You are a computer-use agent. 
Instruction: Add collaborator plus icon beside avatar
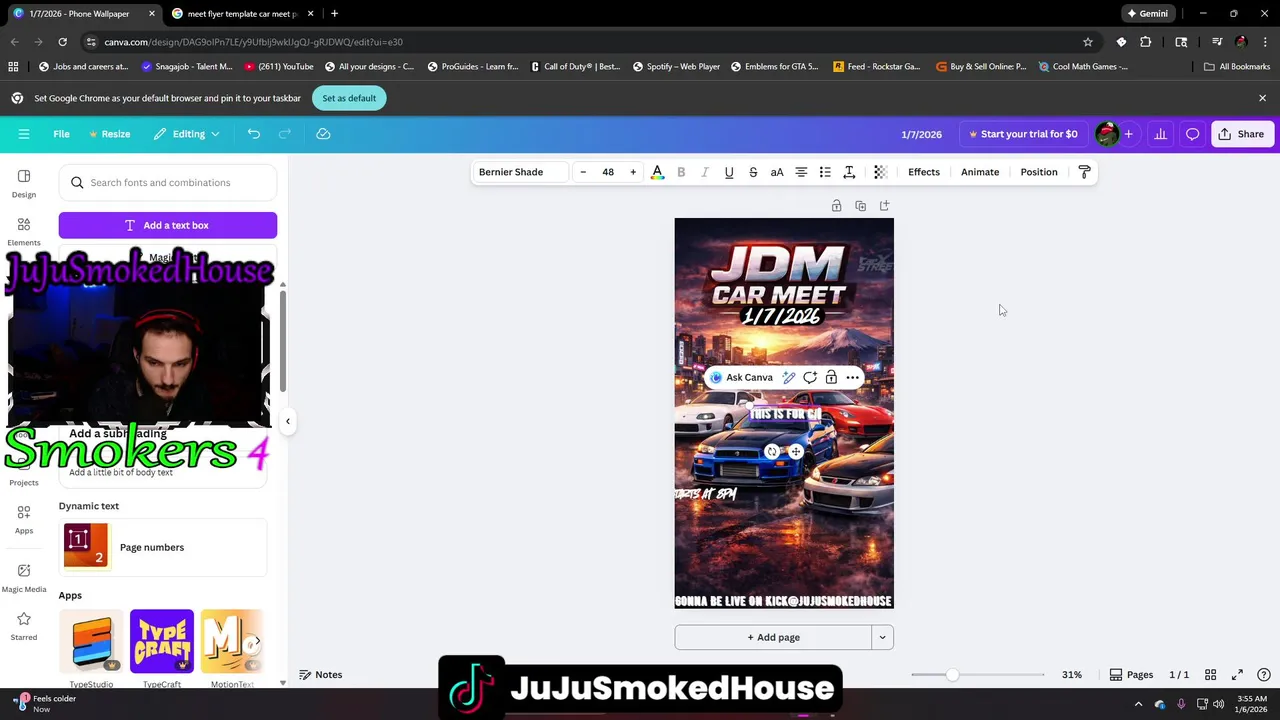click(1129, 134)
